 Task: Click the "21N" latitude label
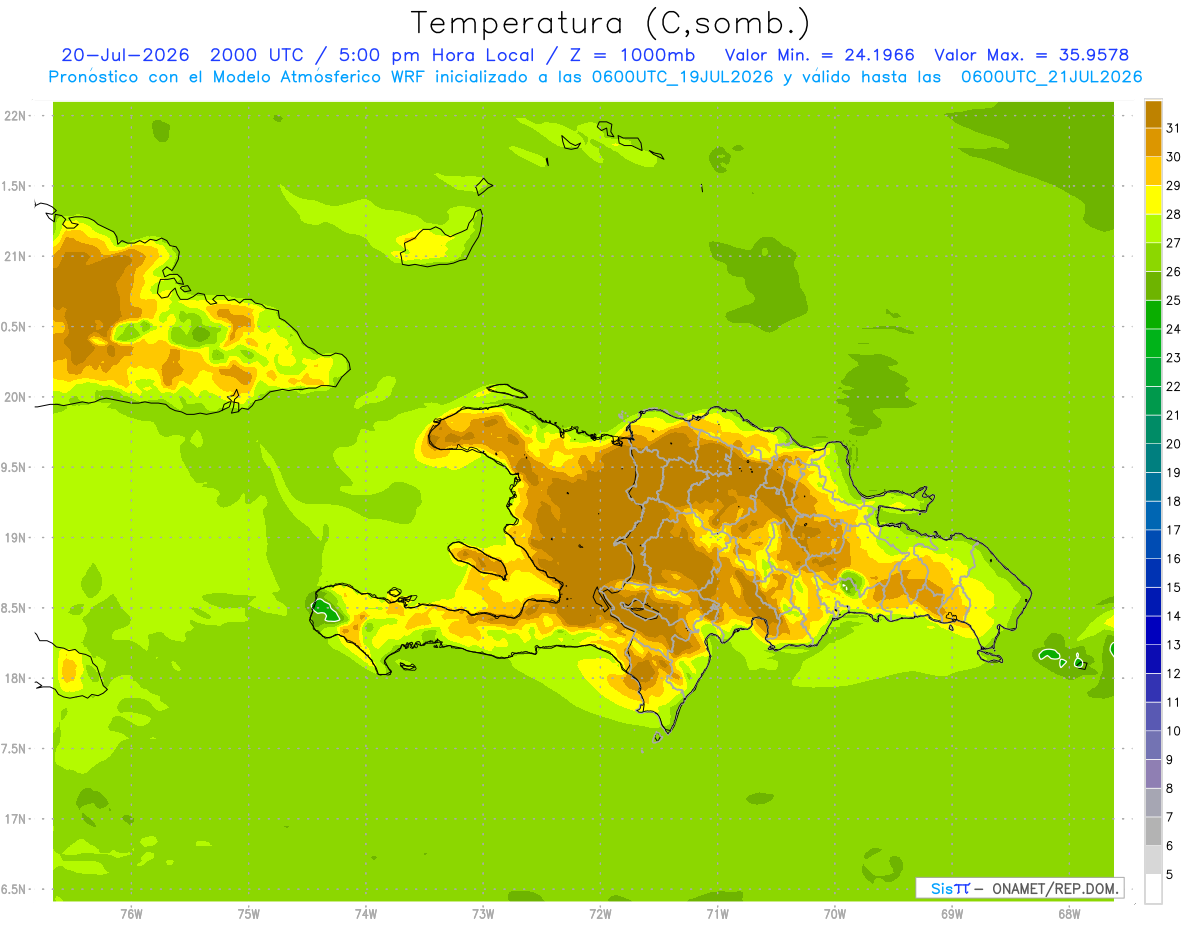[x=15, y=257]
